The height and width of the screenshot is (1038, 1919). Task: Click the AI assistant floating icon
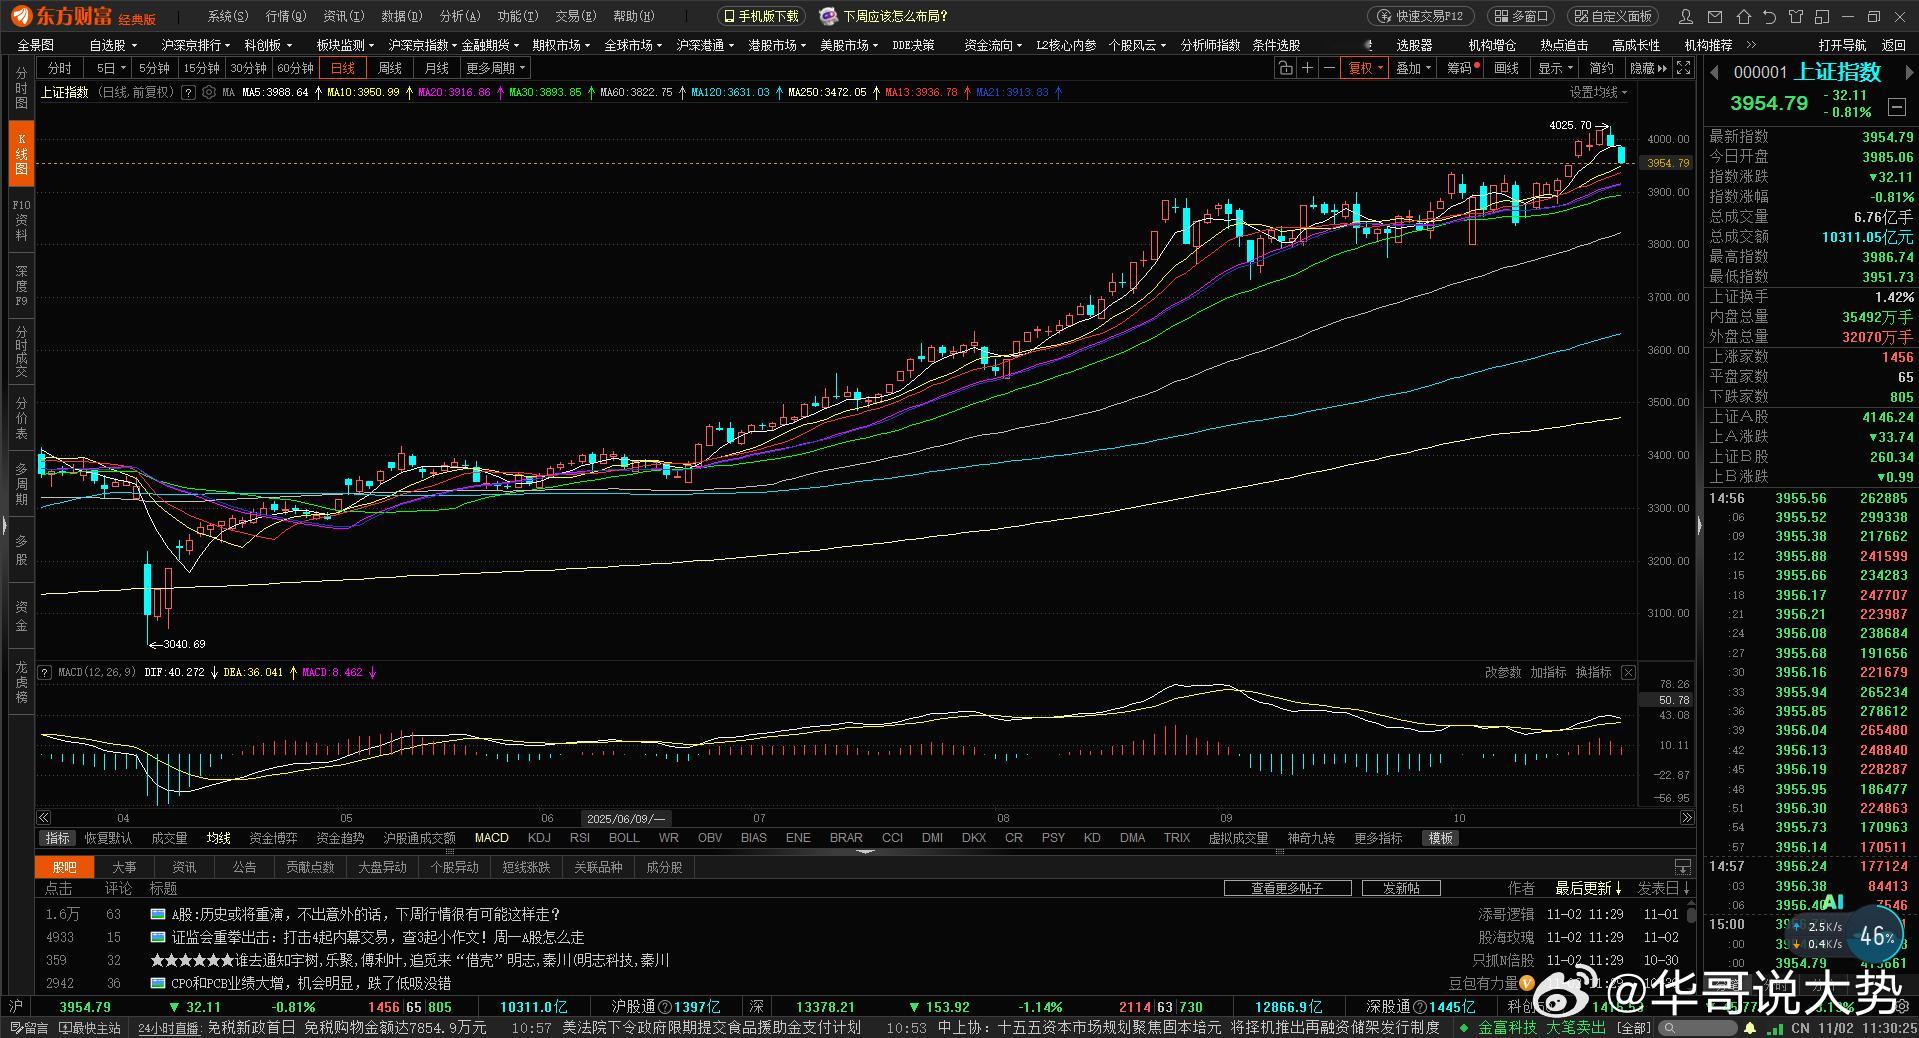coord(1832,903)
